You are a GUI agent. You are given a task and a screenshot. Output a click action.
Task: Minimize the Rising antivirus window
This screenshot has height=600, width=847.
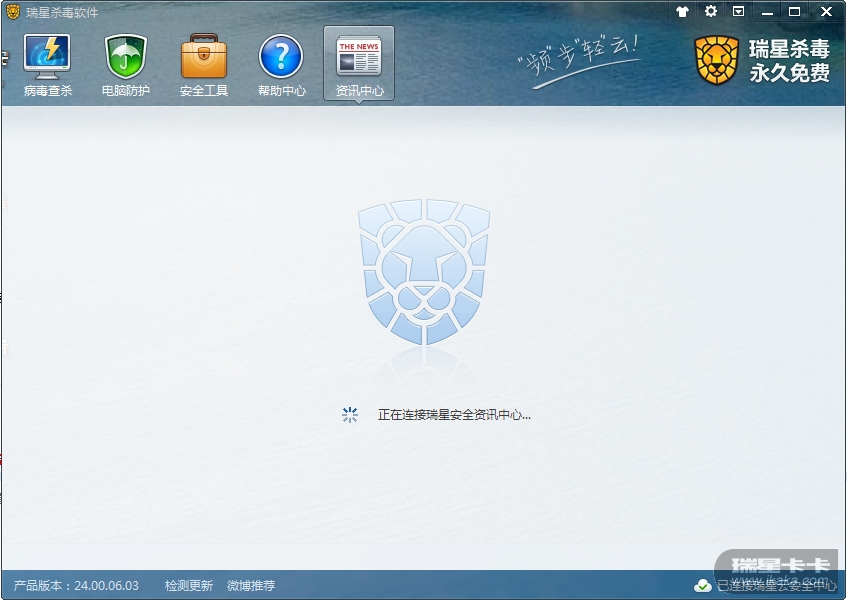(767, 12)
